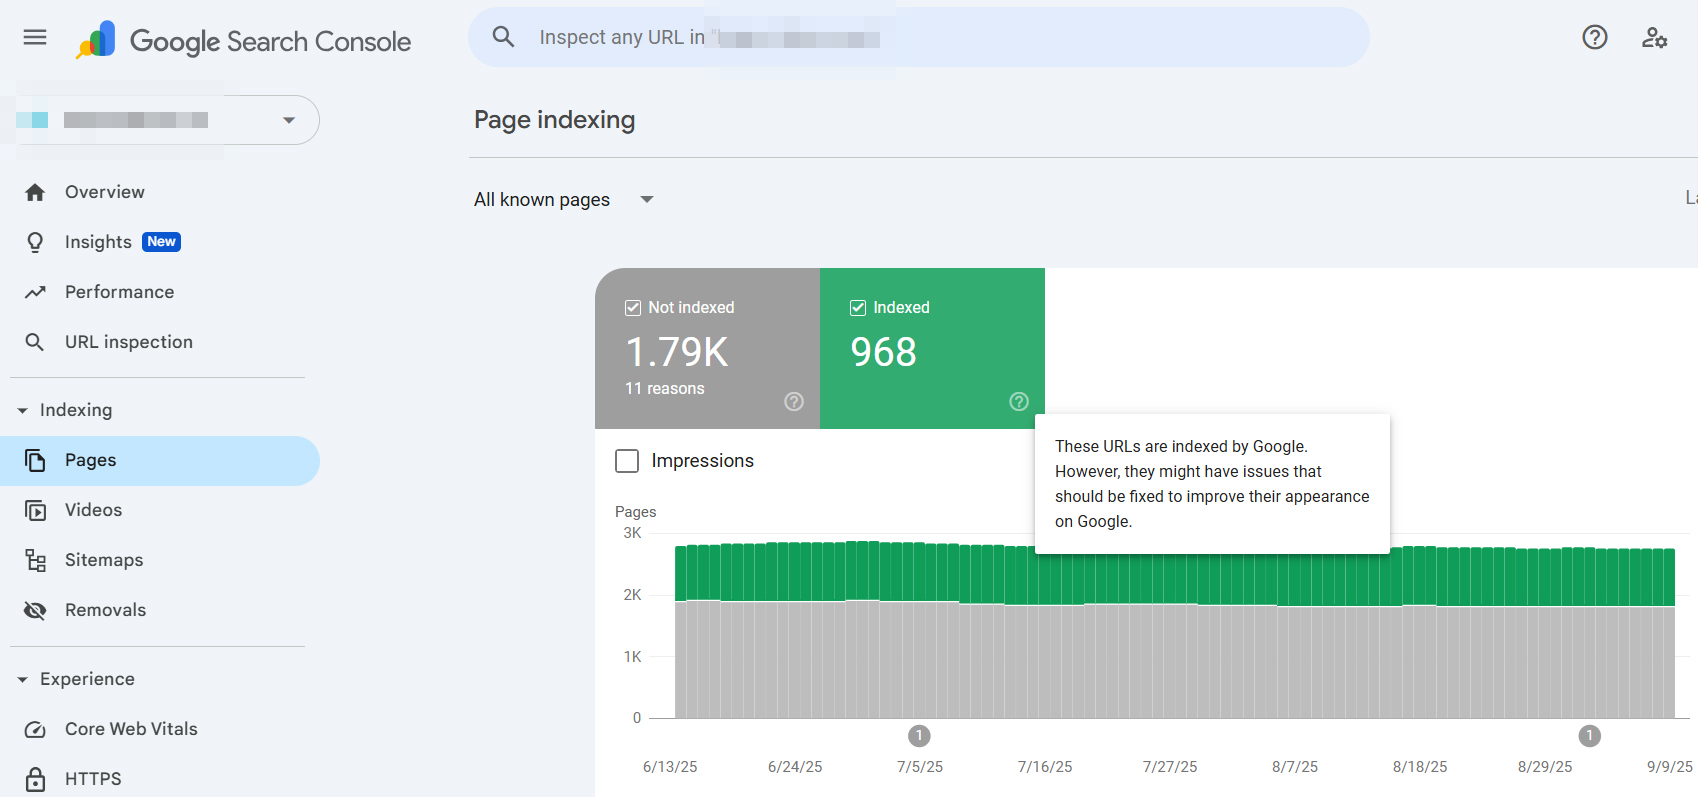
Task: Open Insights marked as New
Action: coord(98,242)
